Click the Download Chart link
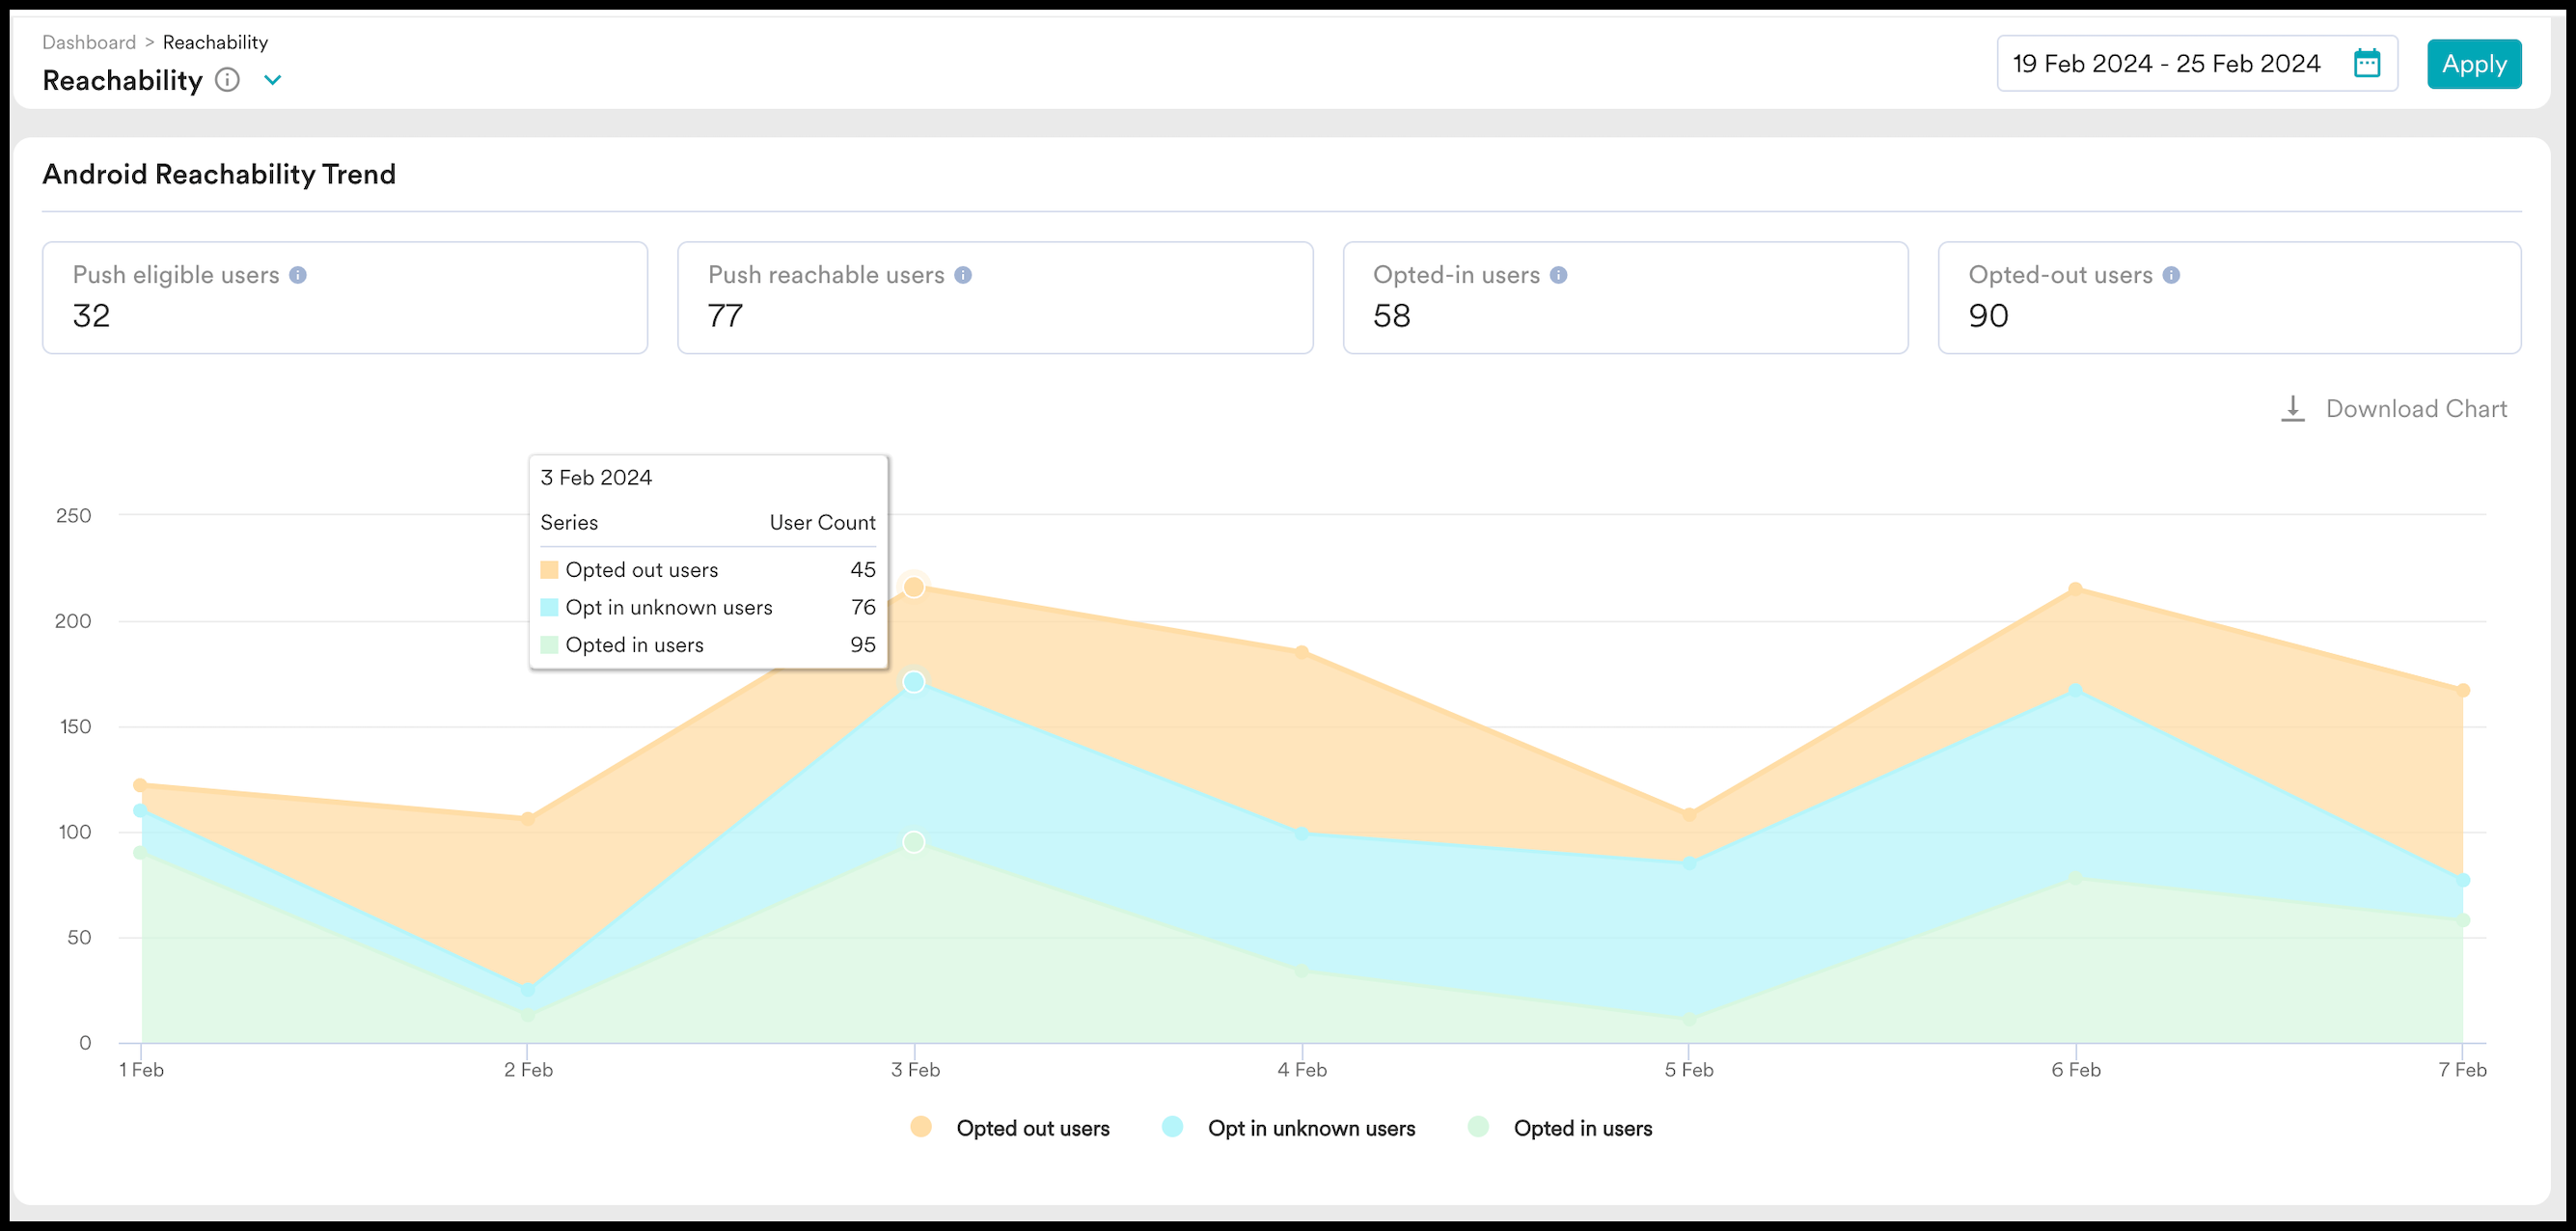Screen dimensions: 2576x1231 pyautogui.click(x=2415, y=409)
